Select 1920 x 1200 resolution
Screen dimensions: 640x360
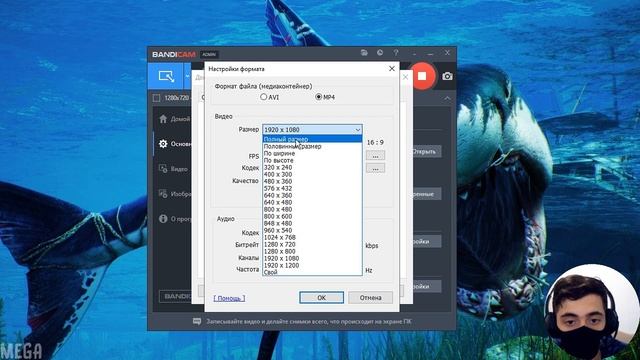(312, 265)
